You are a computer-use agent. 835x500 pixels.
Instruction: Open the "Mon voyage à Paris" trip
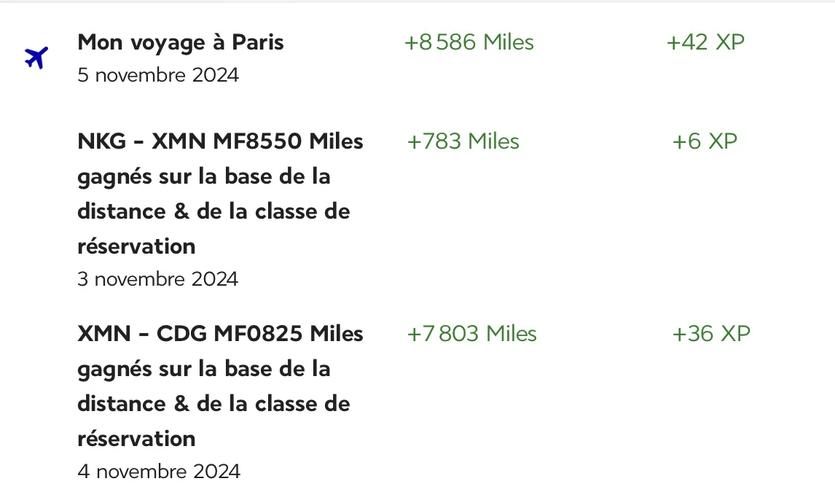180,42
